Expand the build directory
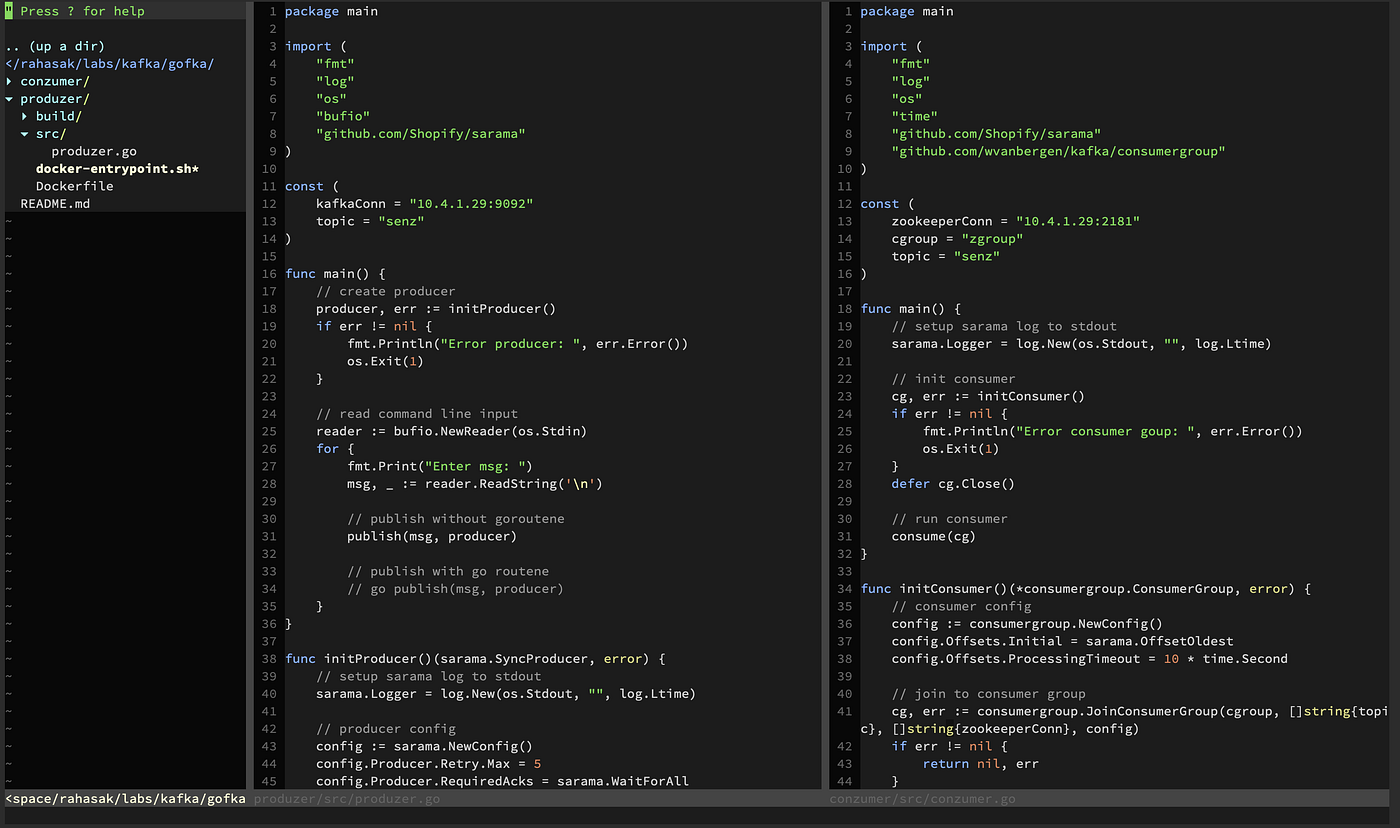1400x828 pixels. 59,116
